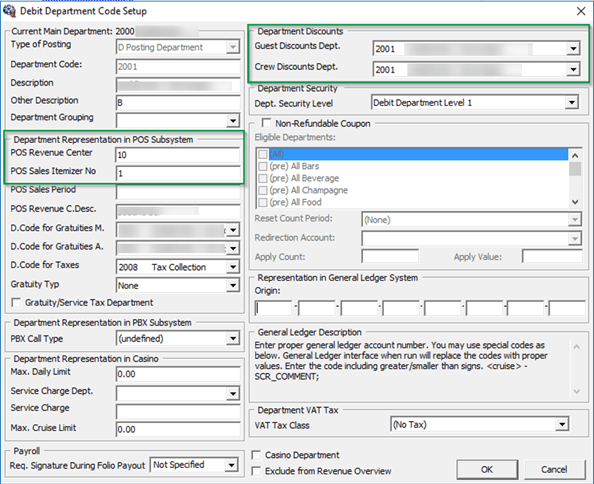Open the Service Charge Dept. dropdown

point(233,394)
